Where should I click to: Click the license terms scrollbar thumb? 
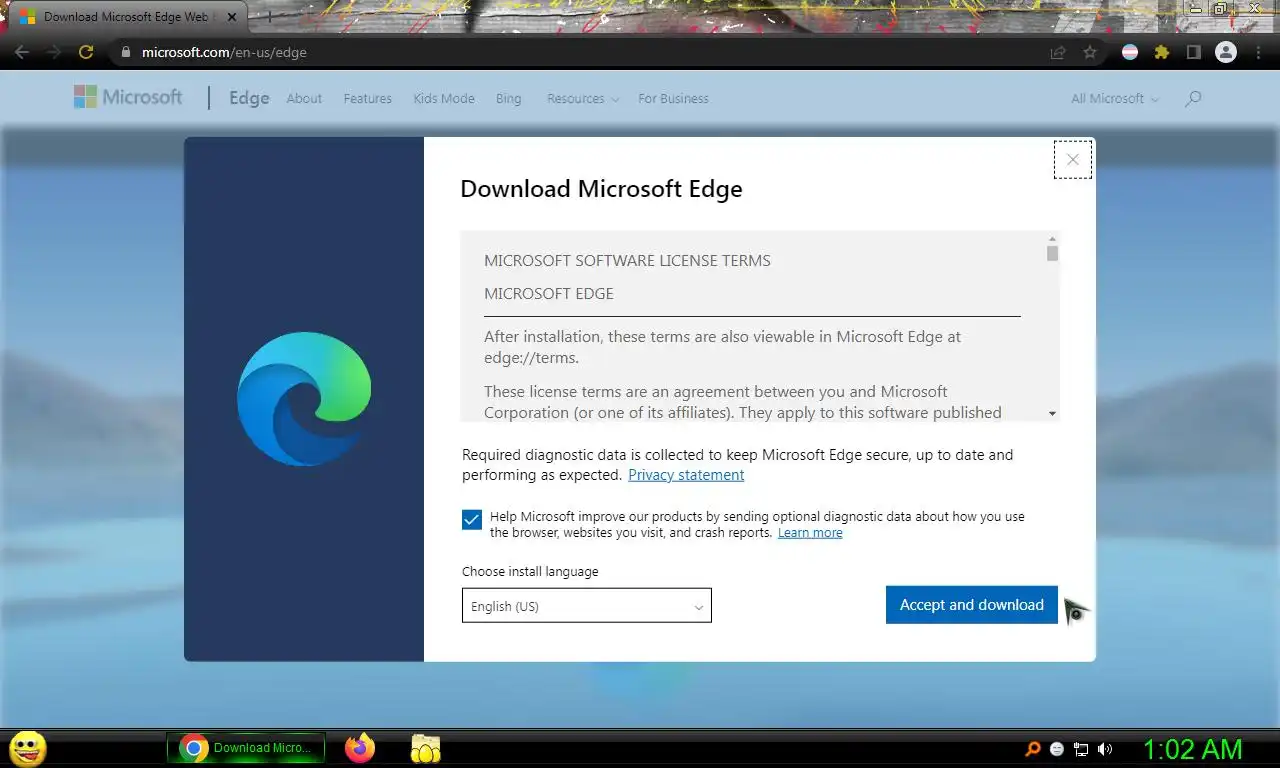[1052, 253]
